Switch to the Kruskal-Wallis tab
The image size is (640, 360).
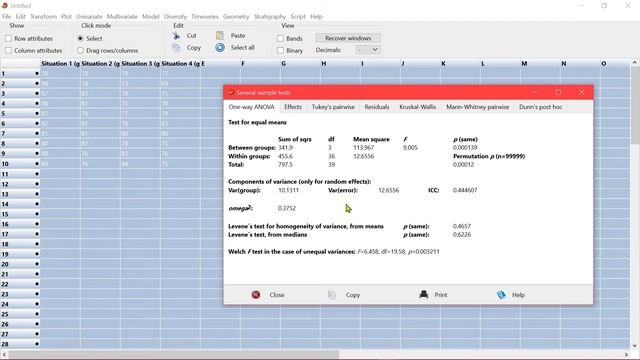point(418,107)
